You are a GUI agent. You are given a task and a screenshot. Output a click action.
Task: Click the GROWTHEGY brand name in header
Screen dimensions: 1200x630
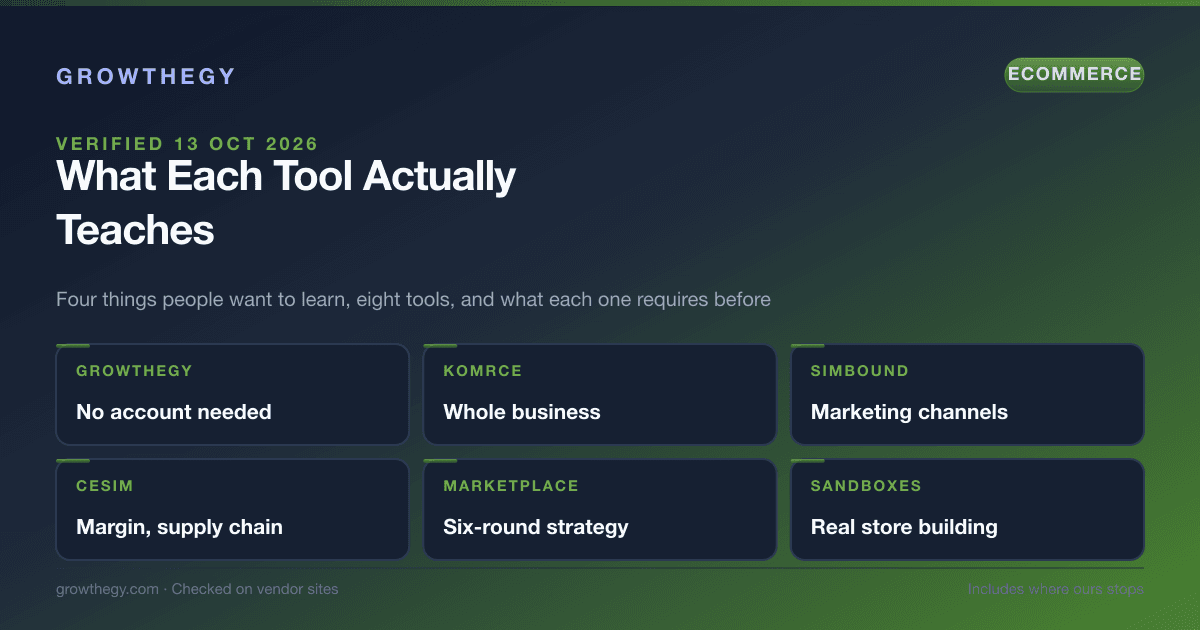[146, 76]
